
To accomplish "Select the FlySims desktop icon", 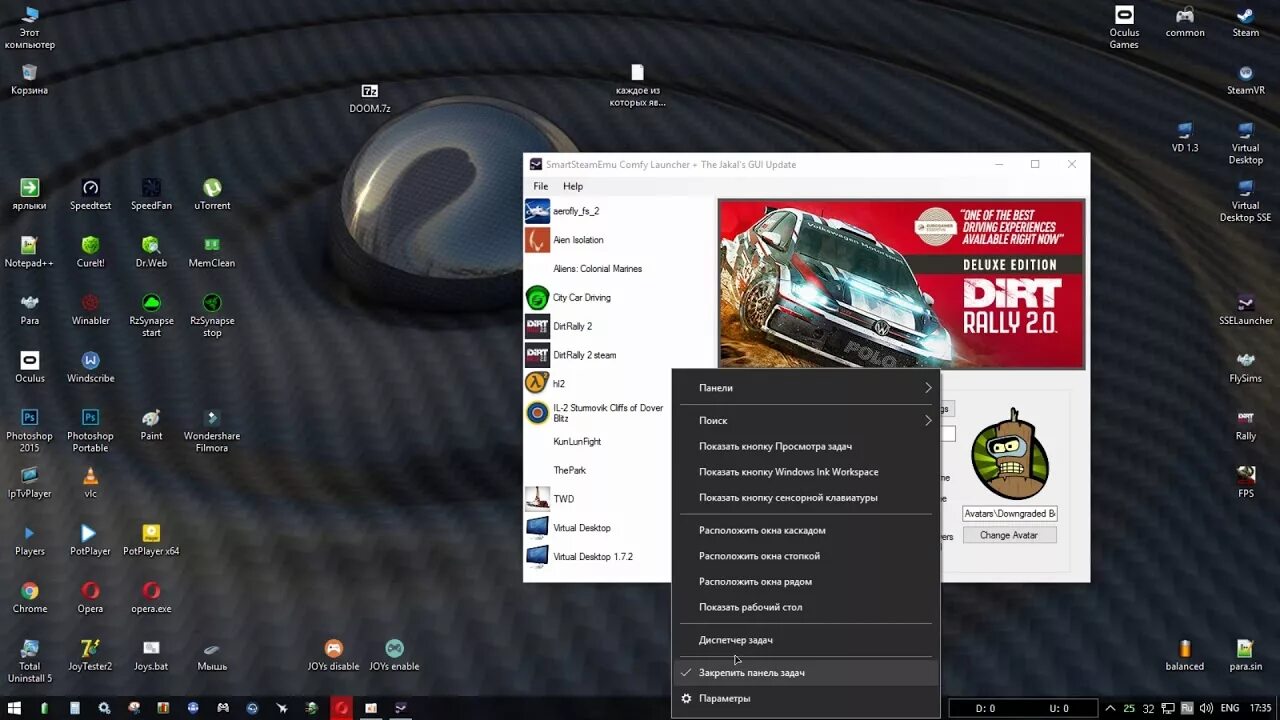I will pos(1246,367).
